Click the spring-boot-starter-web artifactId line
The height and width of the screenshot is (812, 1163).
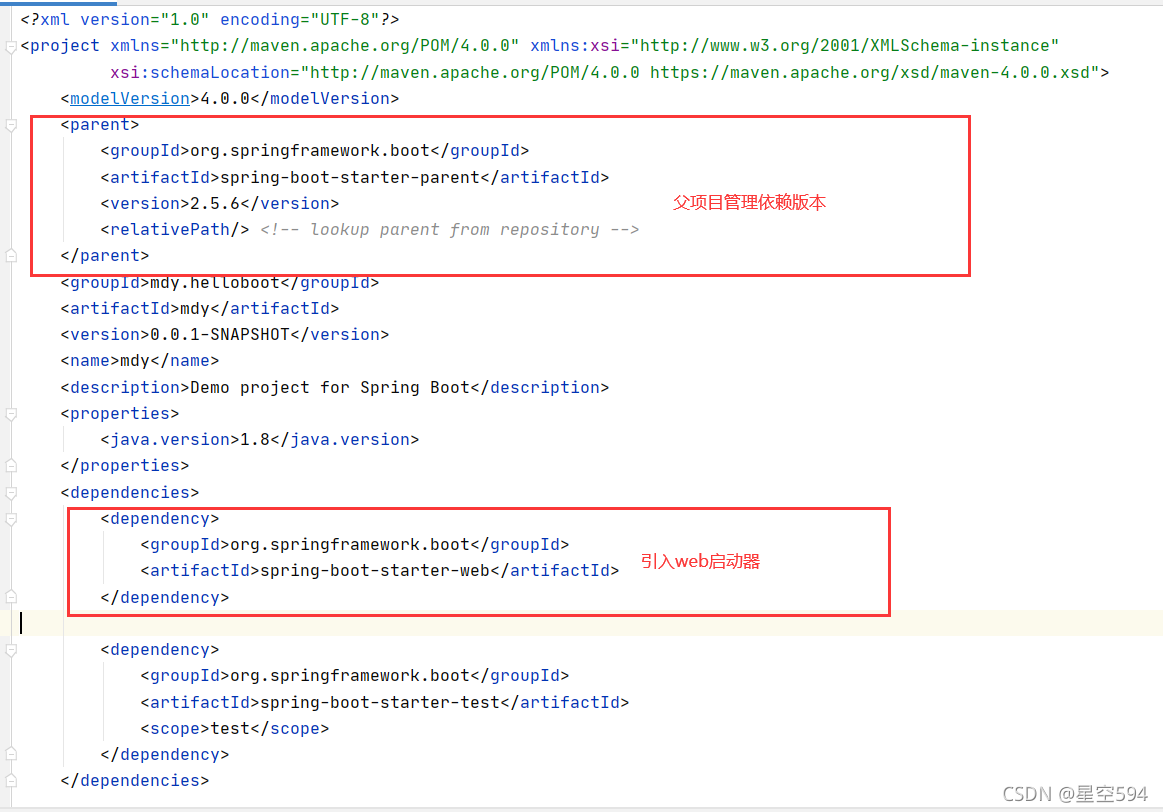point(380,570)
